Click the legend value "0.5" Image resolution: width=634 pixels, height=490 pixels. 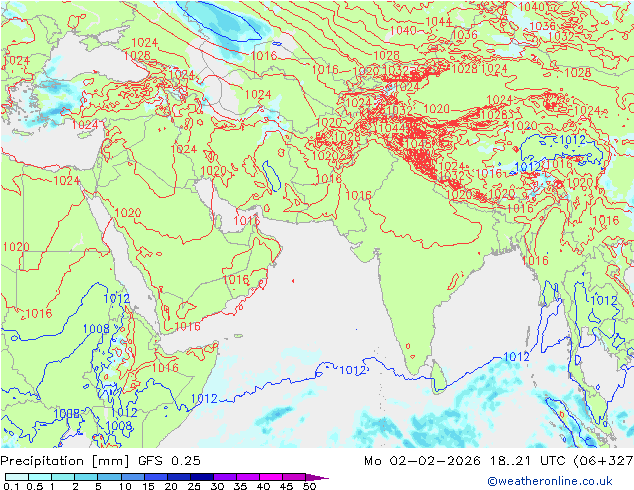(35, 486)
